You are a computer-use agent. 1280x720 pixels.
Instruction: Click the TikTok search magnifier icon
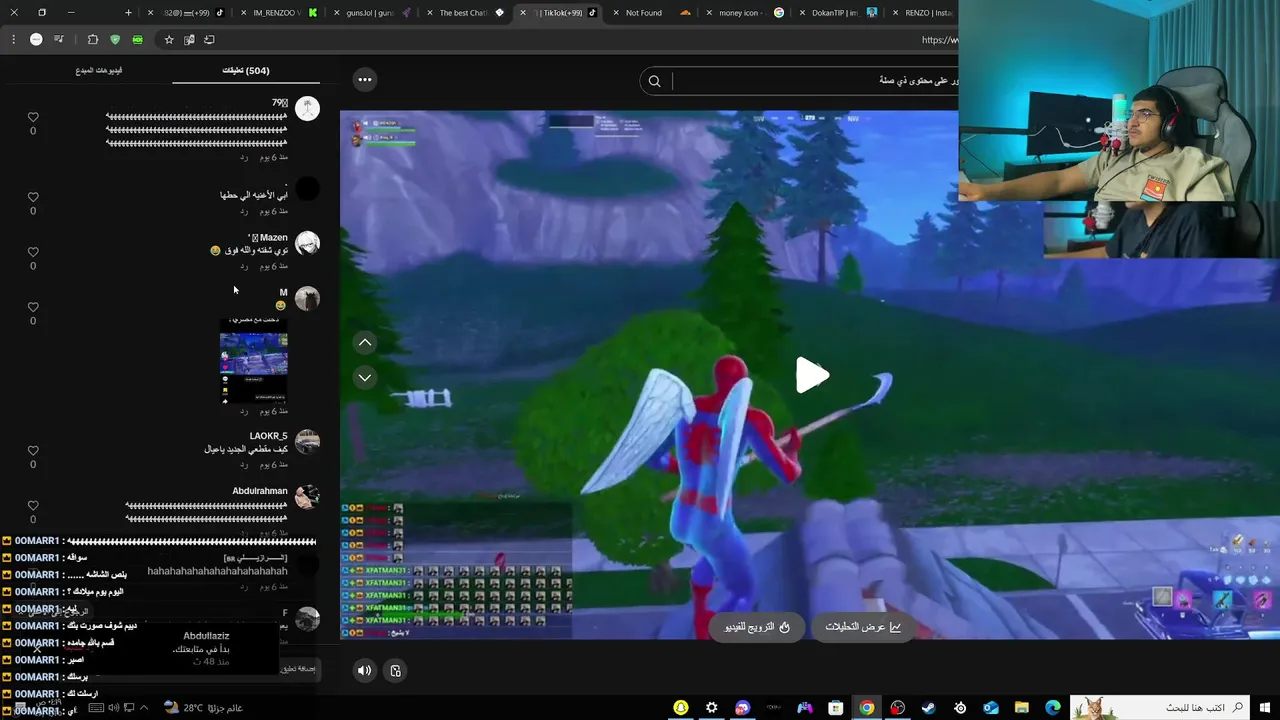click(655, 81)
